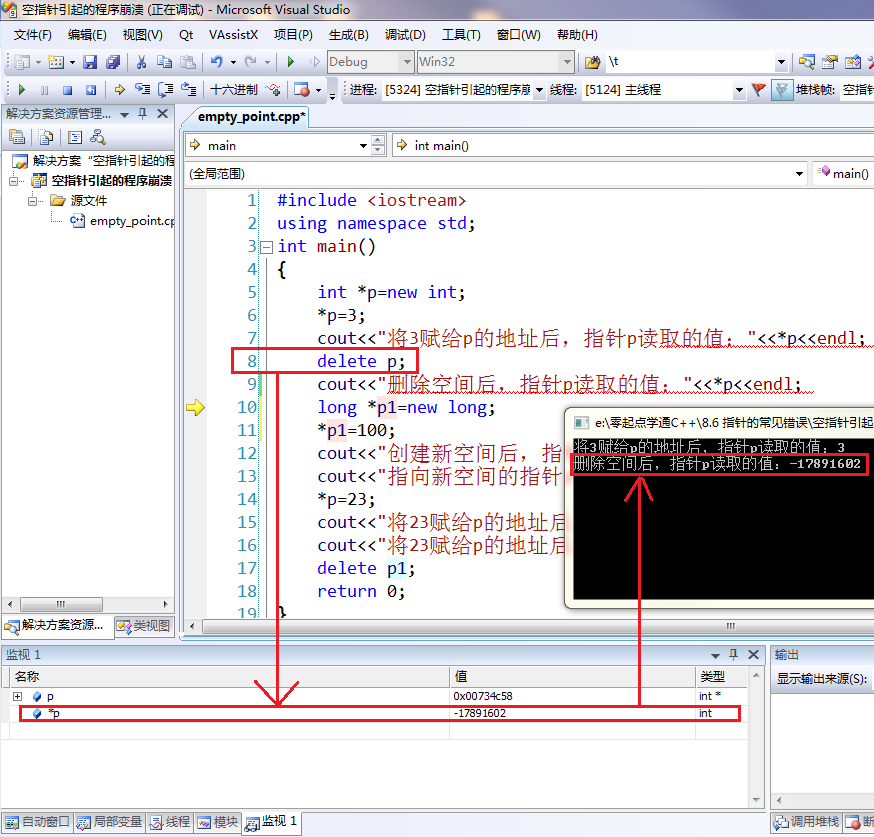874x837 pixels.
Task: Click the 值 column header in the watch window
Action: [572, 677]
